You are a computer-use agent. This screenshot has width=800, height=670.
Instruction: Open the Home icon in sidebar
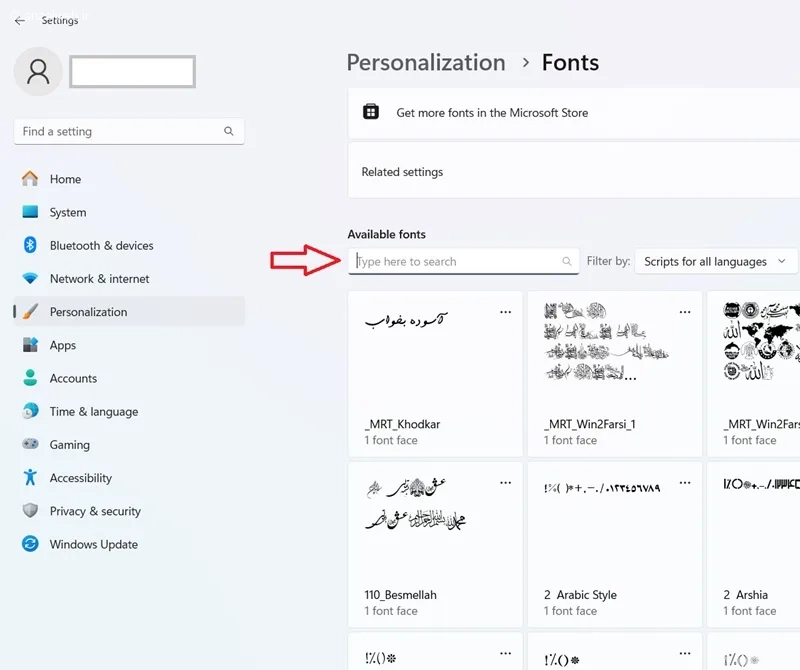point(30,179)
